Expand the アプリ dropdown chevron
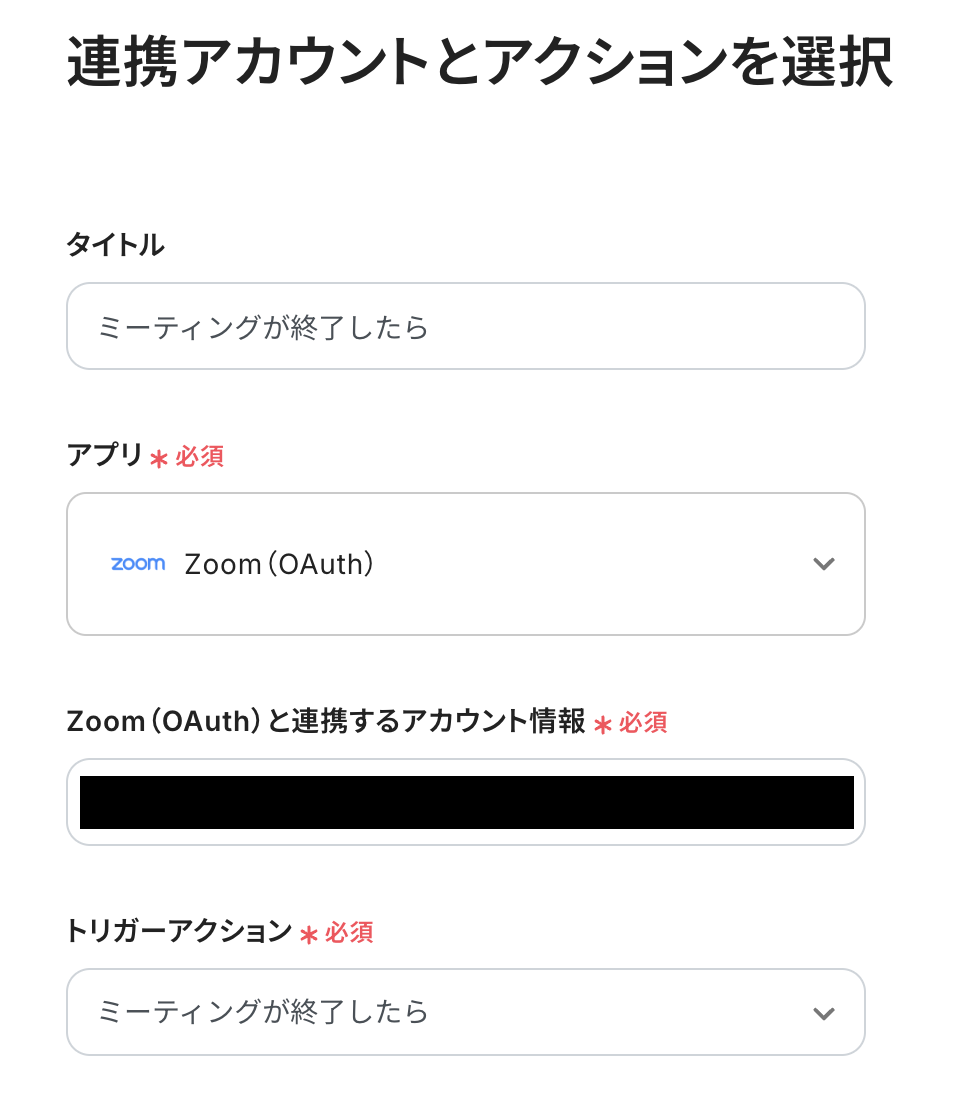 pyautogui.click(x=823, y=564)
